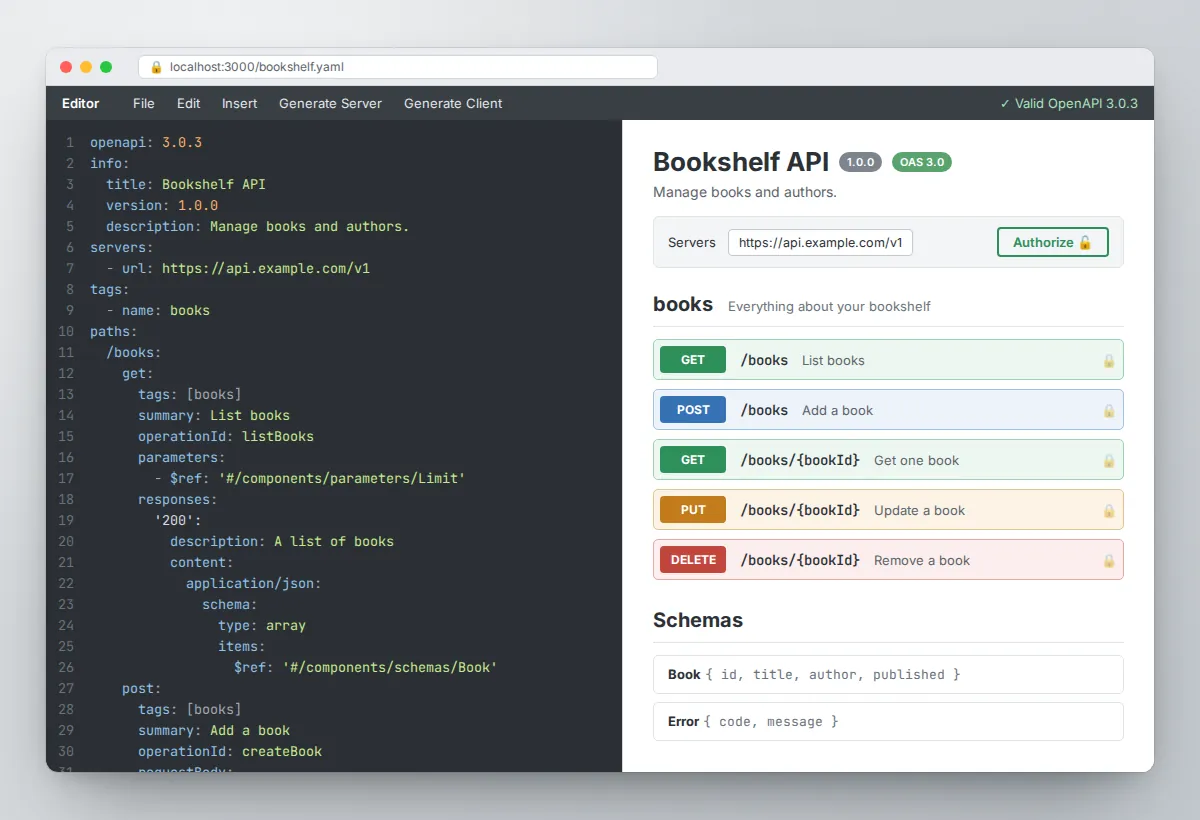Click editor line 'operationId: createBook'
Image resolution: width=1200 pixels, height=820 pixels.
(x=230, y=751)
